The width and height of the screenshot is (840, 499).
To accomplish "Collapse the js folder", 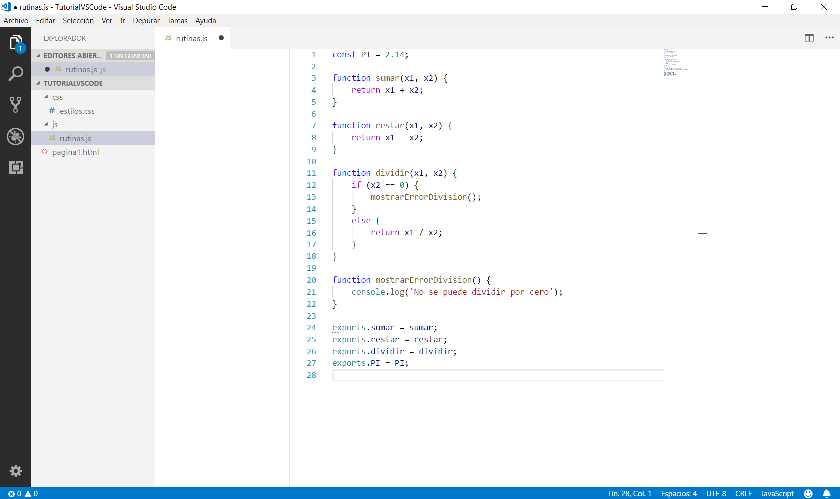I will [46, 124].
